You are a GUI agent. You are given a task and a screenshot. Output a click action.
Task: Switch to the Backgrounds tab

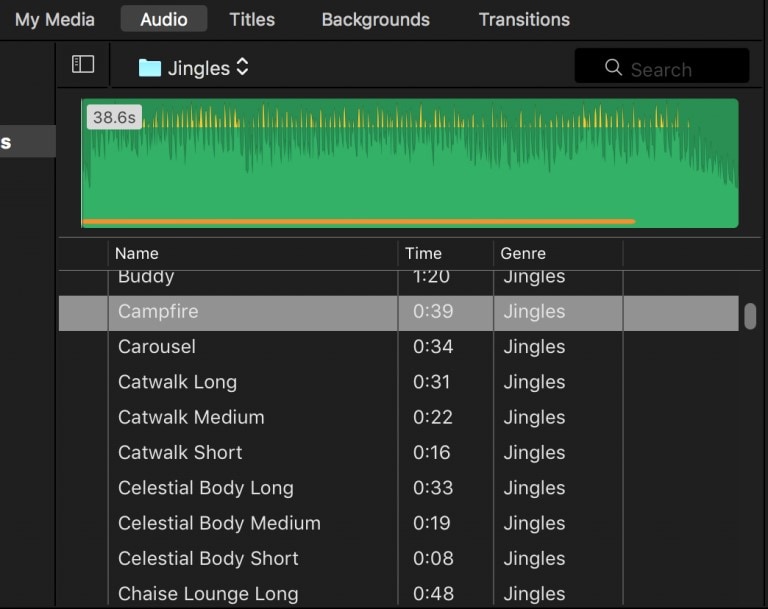coord(375,19)
